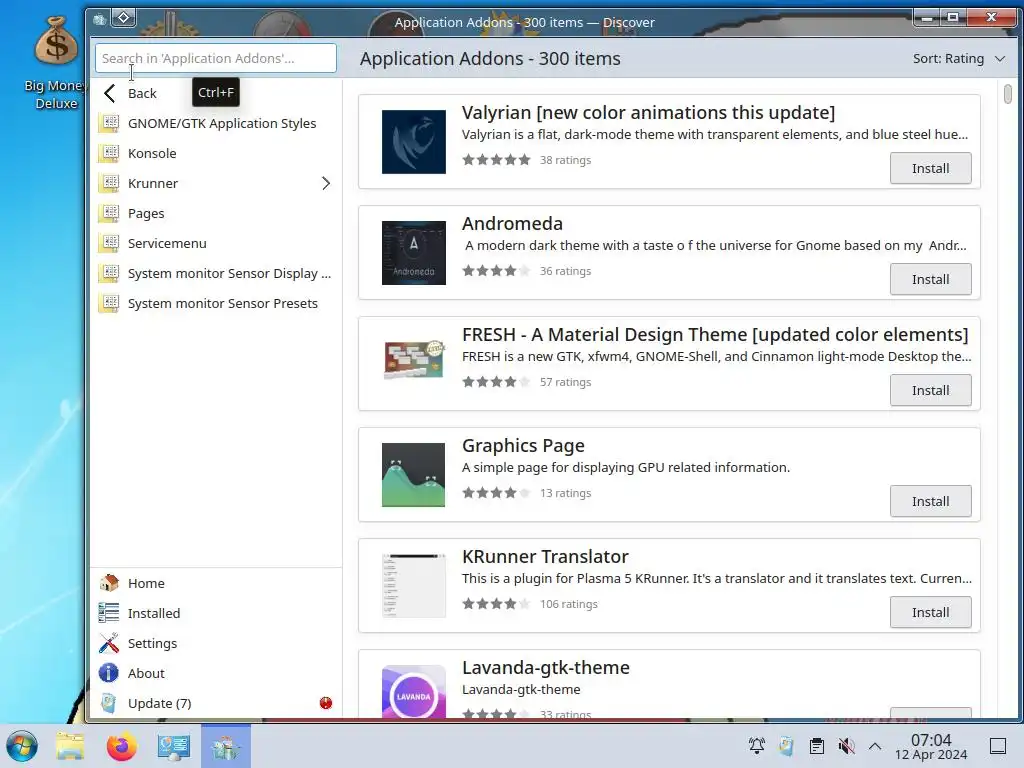
Task: Open the Start menu orb
Action: pos(22,746)
